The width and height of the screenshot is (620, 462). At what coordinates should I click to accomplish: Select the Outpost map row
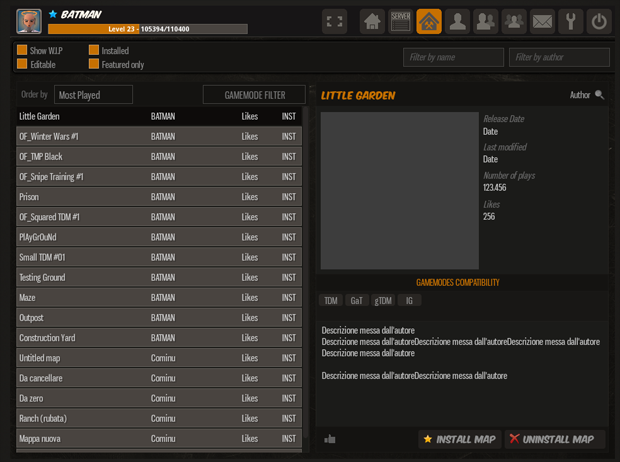[x=159, y=318]
